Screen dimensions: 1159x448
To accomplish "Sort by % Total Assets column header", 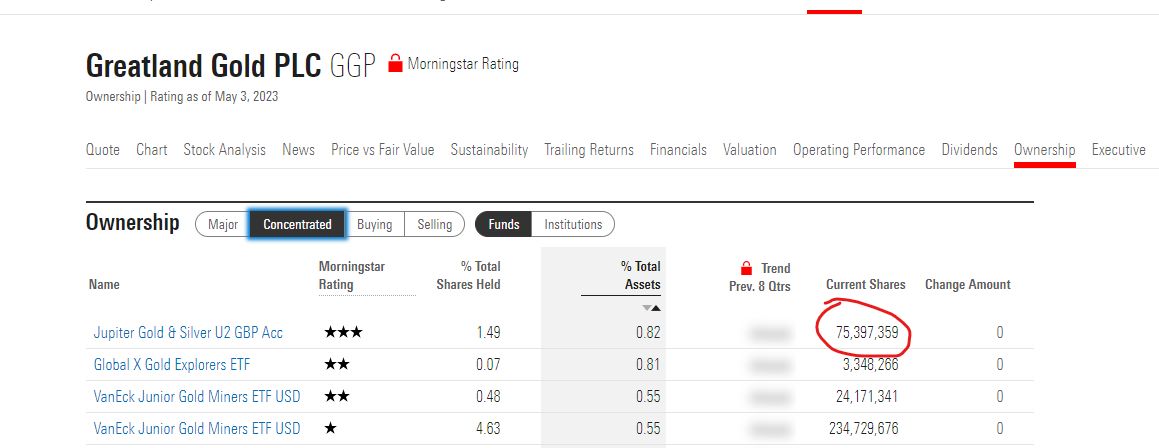I will click(641, 276).
